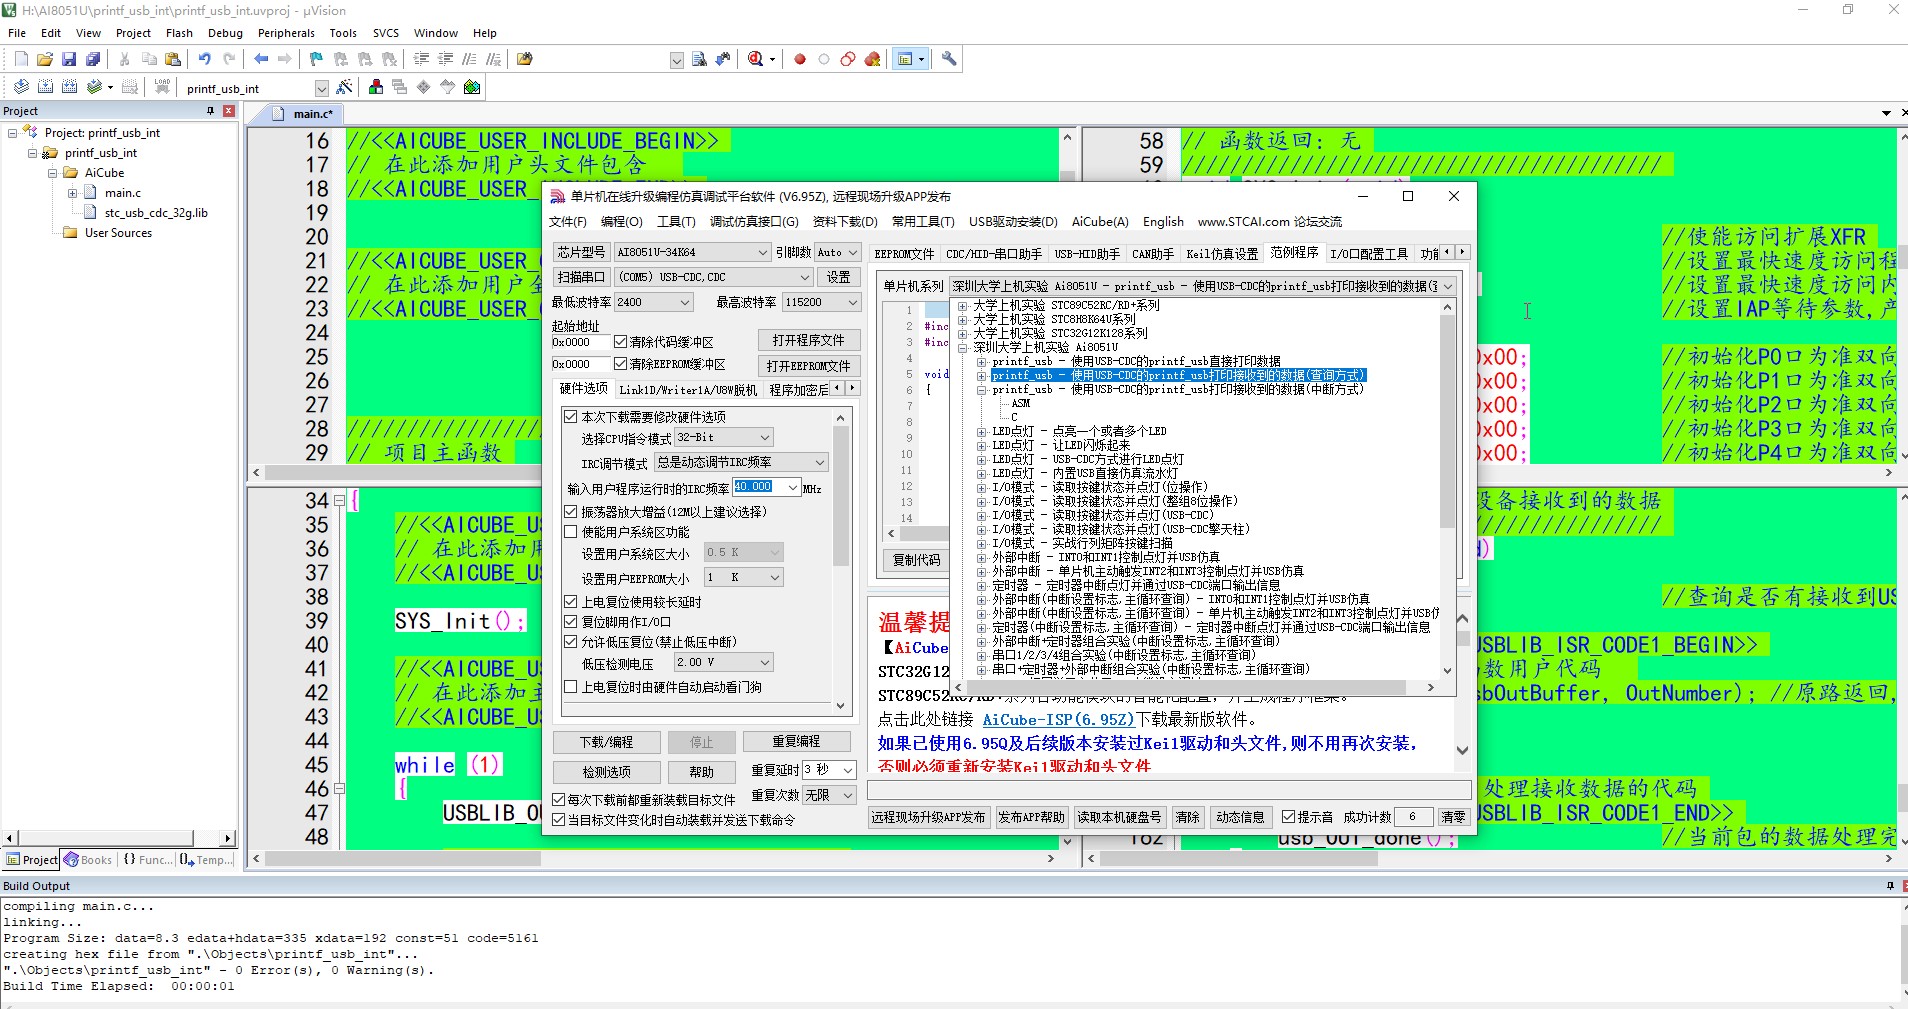Screen dimensions: 1908x1009
Task: Collapse the 深圳大学上机实验 Ai8051U tree node
Action: pos(962,347)
